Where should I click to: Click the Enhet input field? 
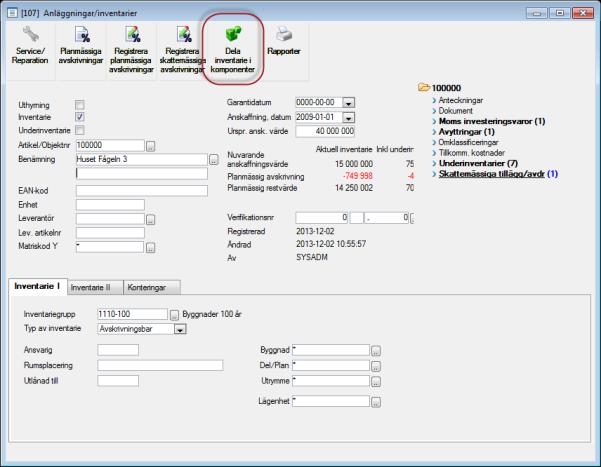[110, 205]
